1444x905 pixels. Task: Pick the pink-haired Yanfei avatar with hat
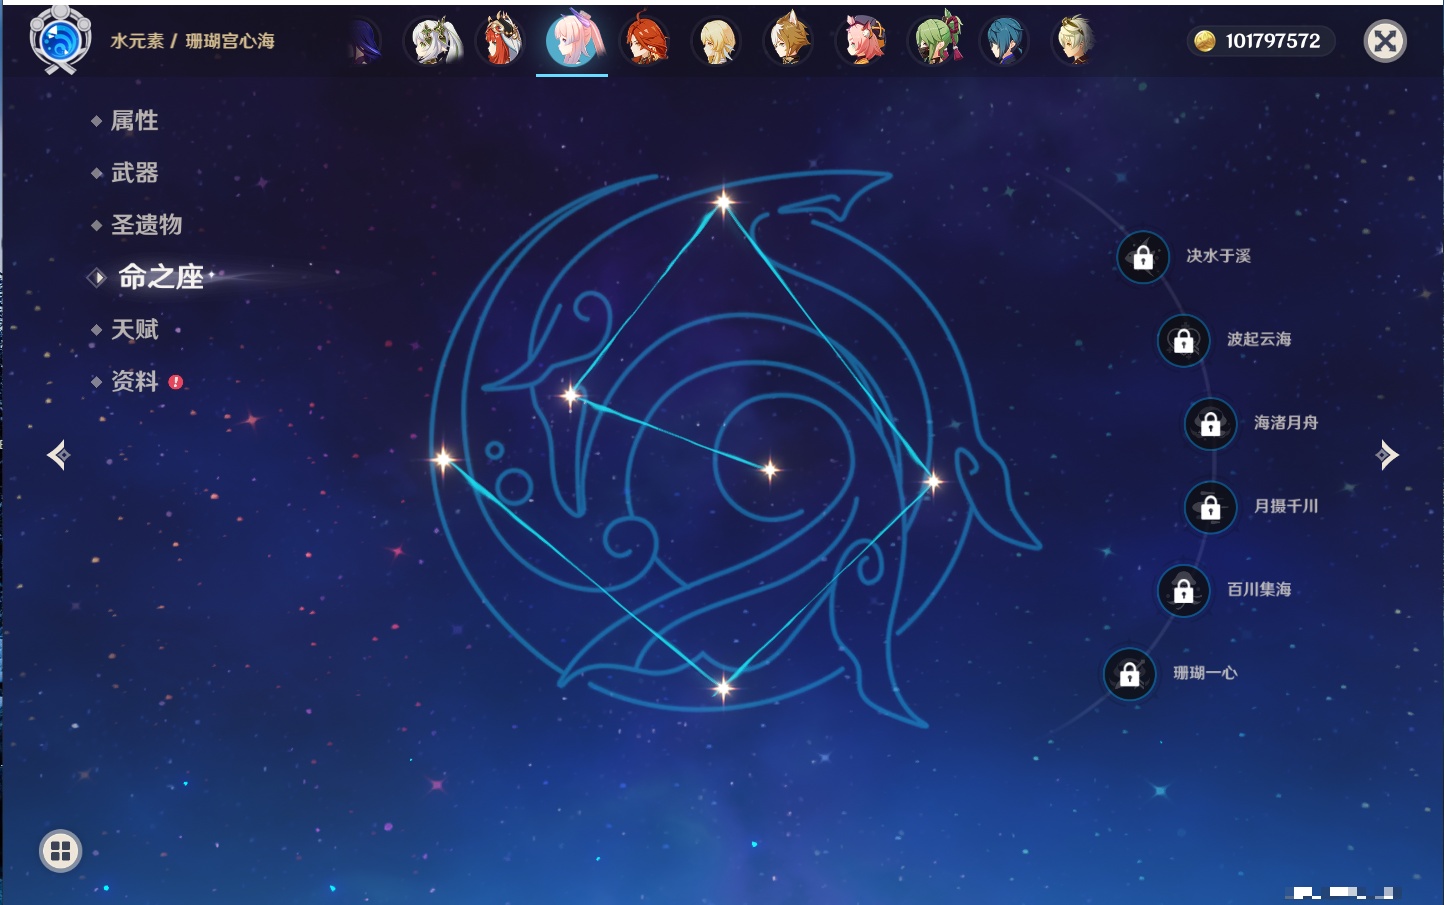[862, 41]
